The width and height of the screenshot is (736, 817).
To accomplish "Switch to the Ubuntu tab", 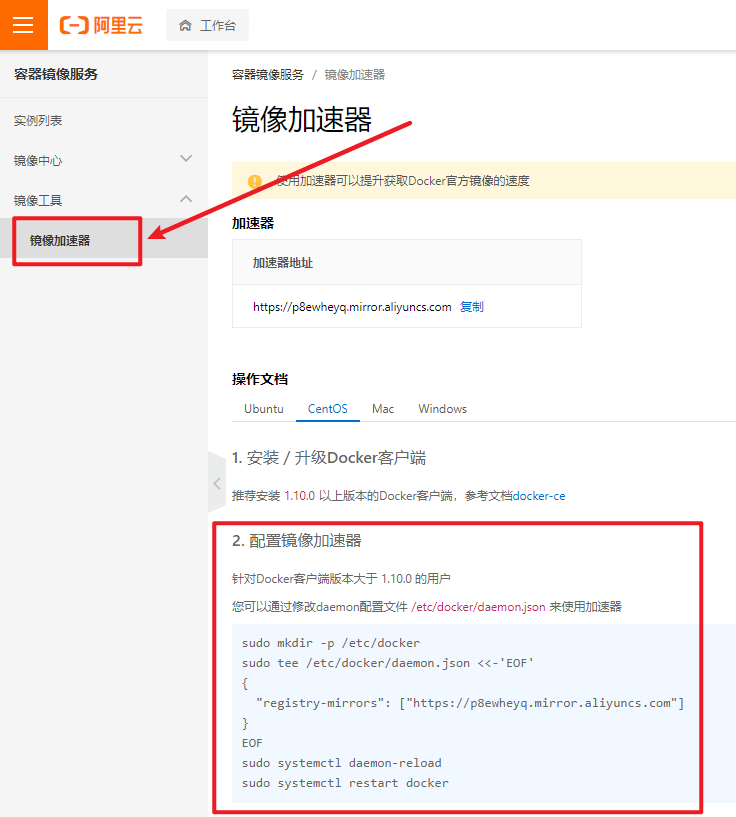I will click(264, 409).
